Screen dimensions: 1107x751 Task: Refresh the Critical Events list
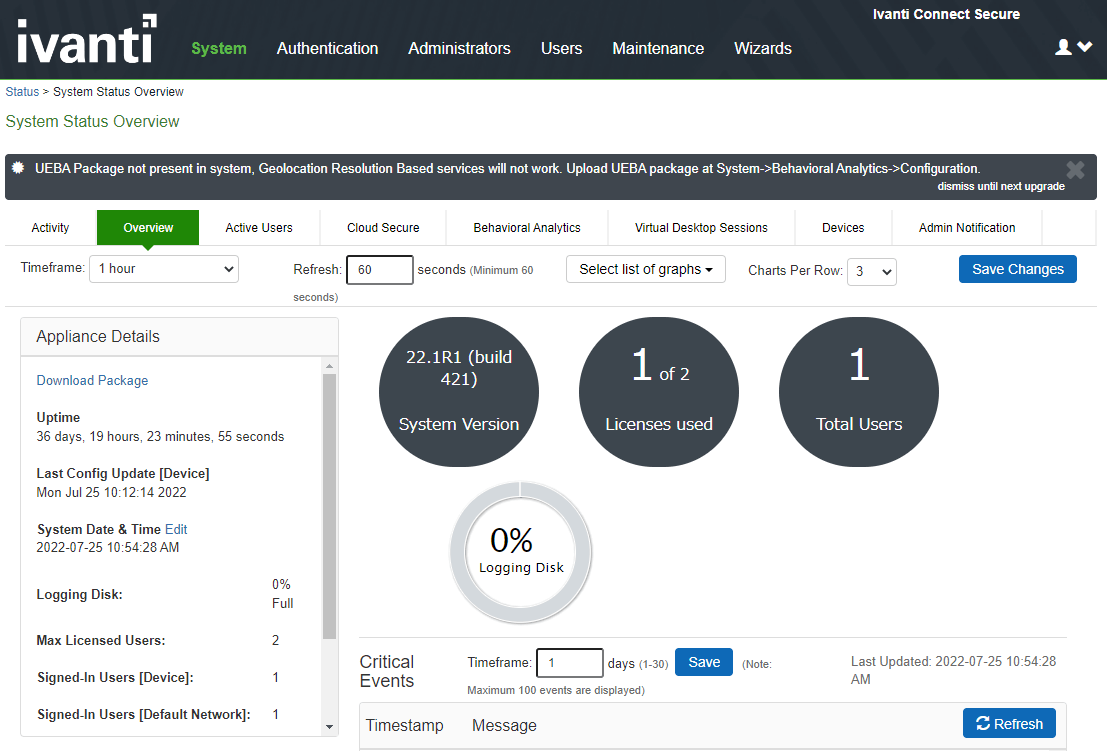coord(1008,724)
